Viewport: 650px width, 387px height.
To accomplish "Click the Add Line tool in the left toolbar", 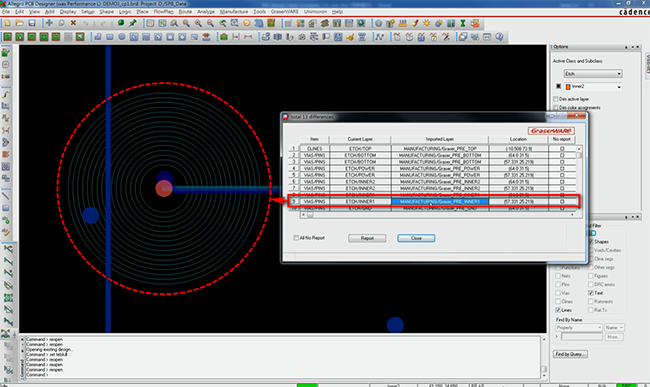I will 6,196.
